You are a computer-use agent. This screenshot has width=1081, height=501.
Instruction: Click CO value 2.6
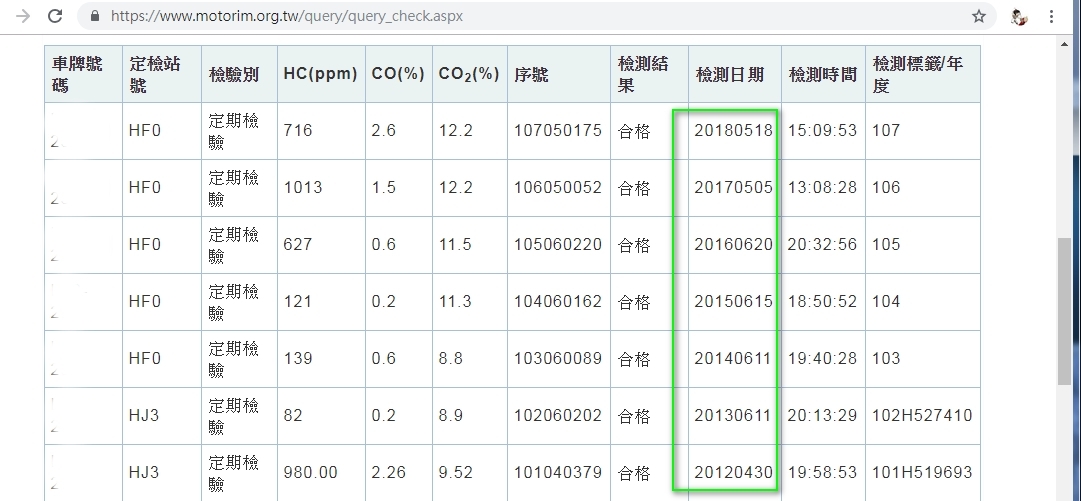383,130
